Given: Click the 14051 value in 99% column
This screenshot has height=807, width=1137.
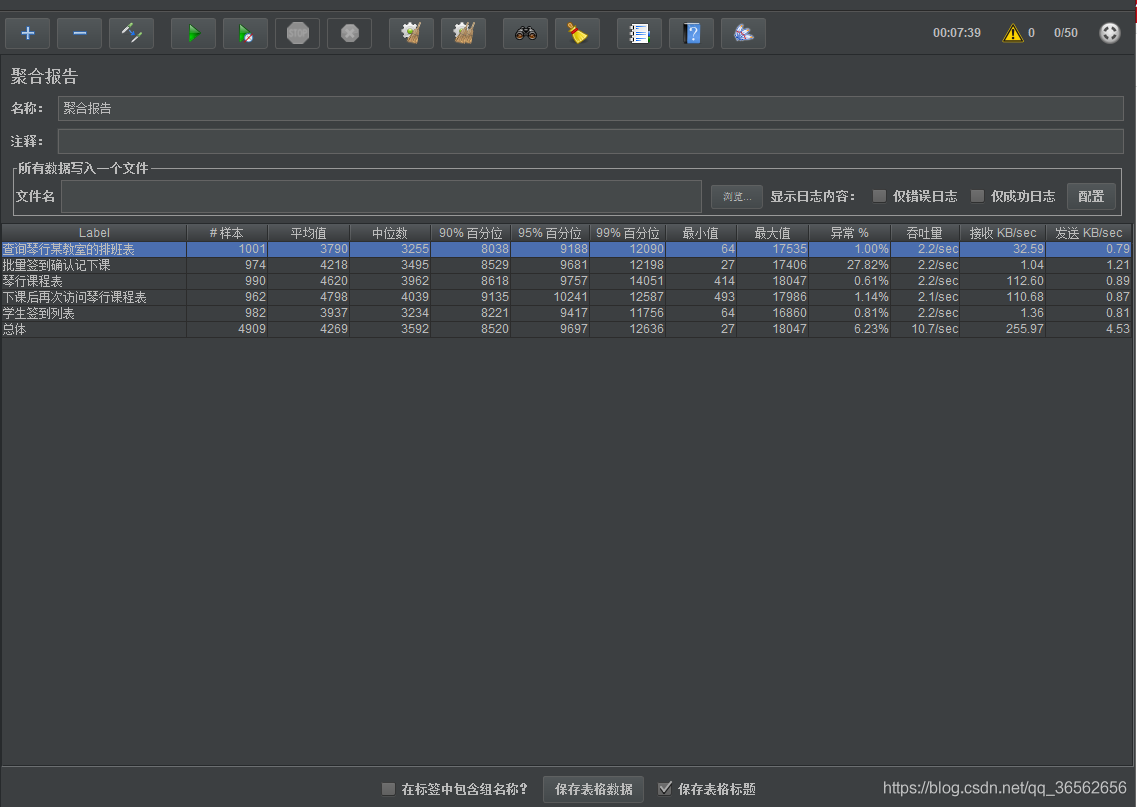Looking at the screenshot, I should click(x=628, y=281).
